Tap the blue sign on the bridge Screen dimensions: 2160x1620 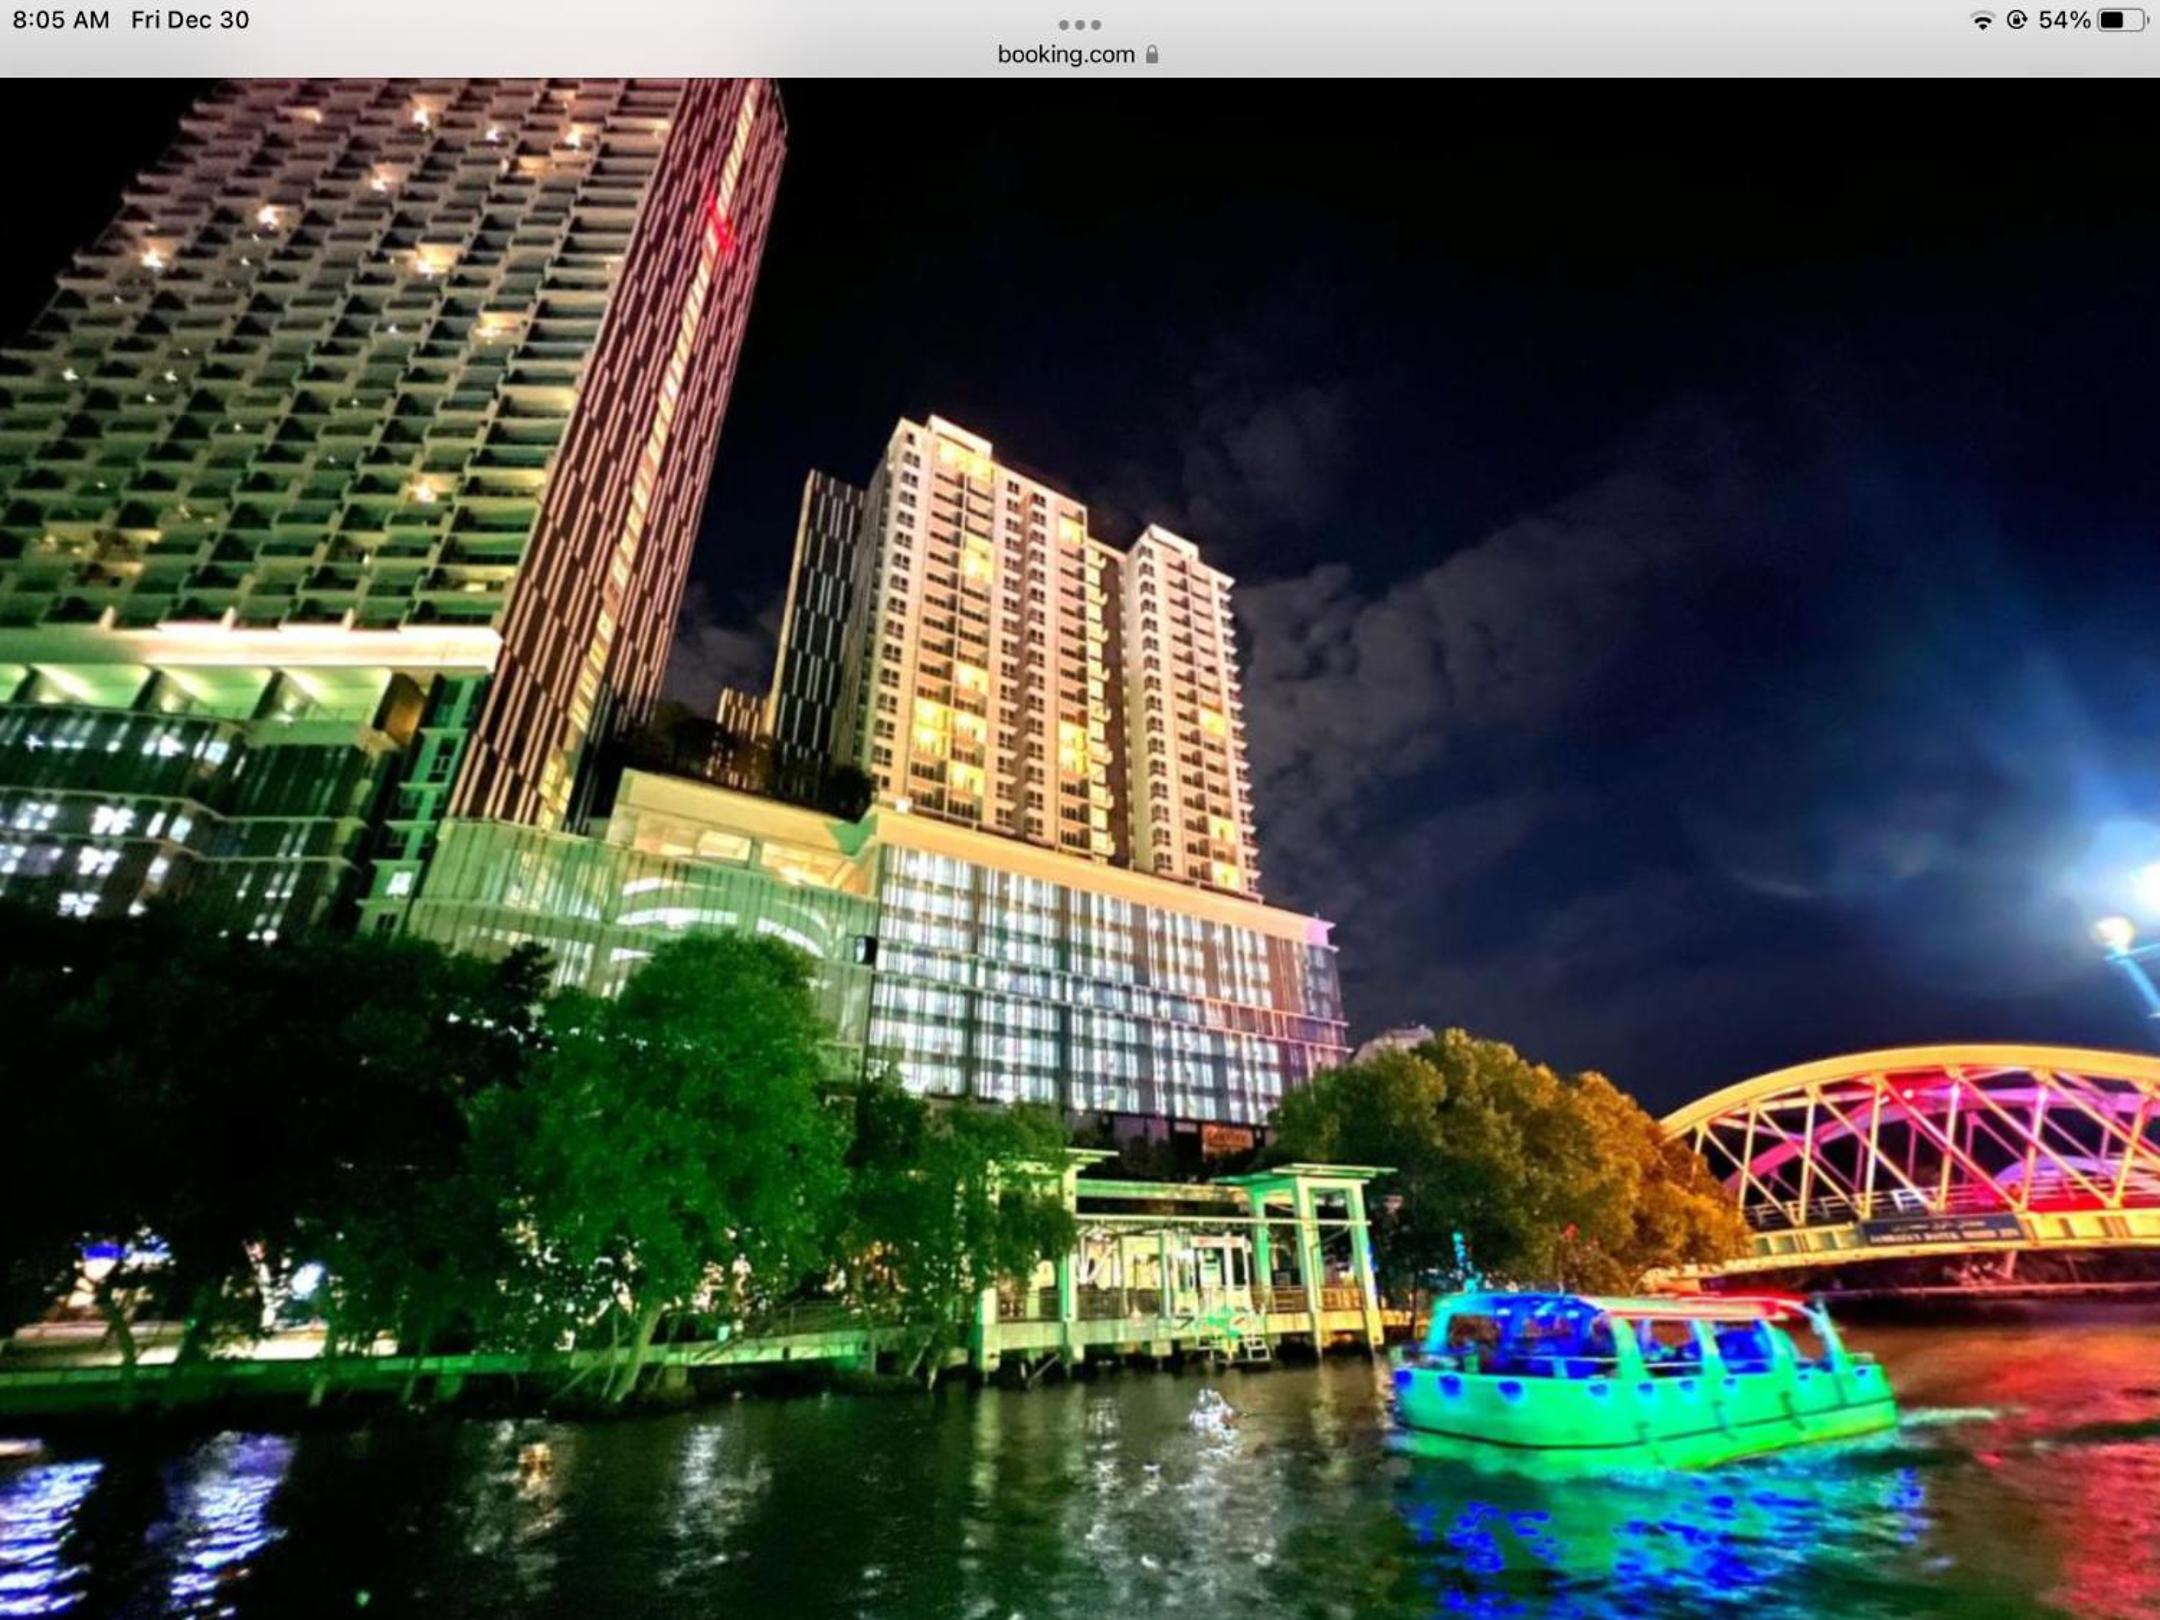pos(1942,1230)
